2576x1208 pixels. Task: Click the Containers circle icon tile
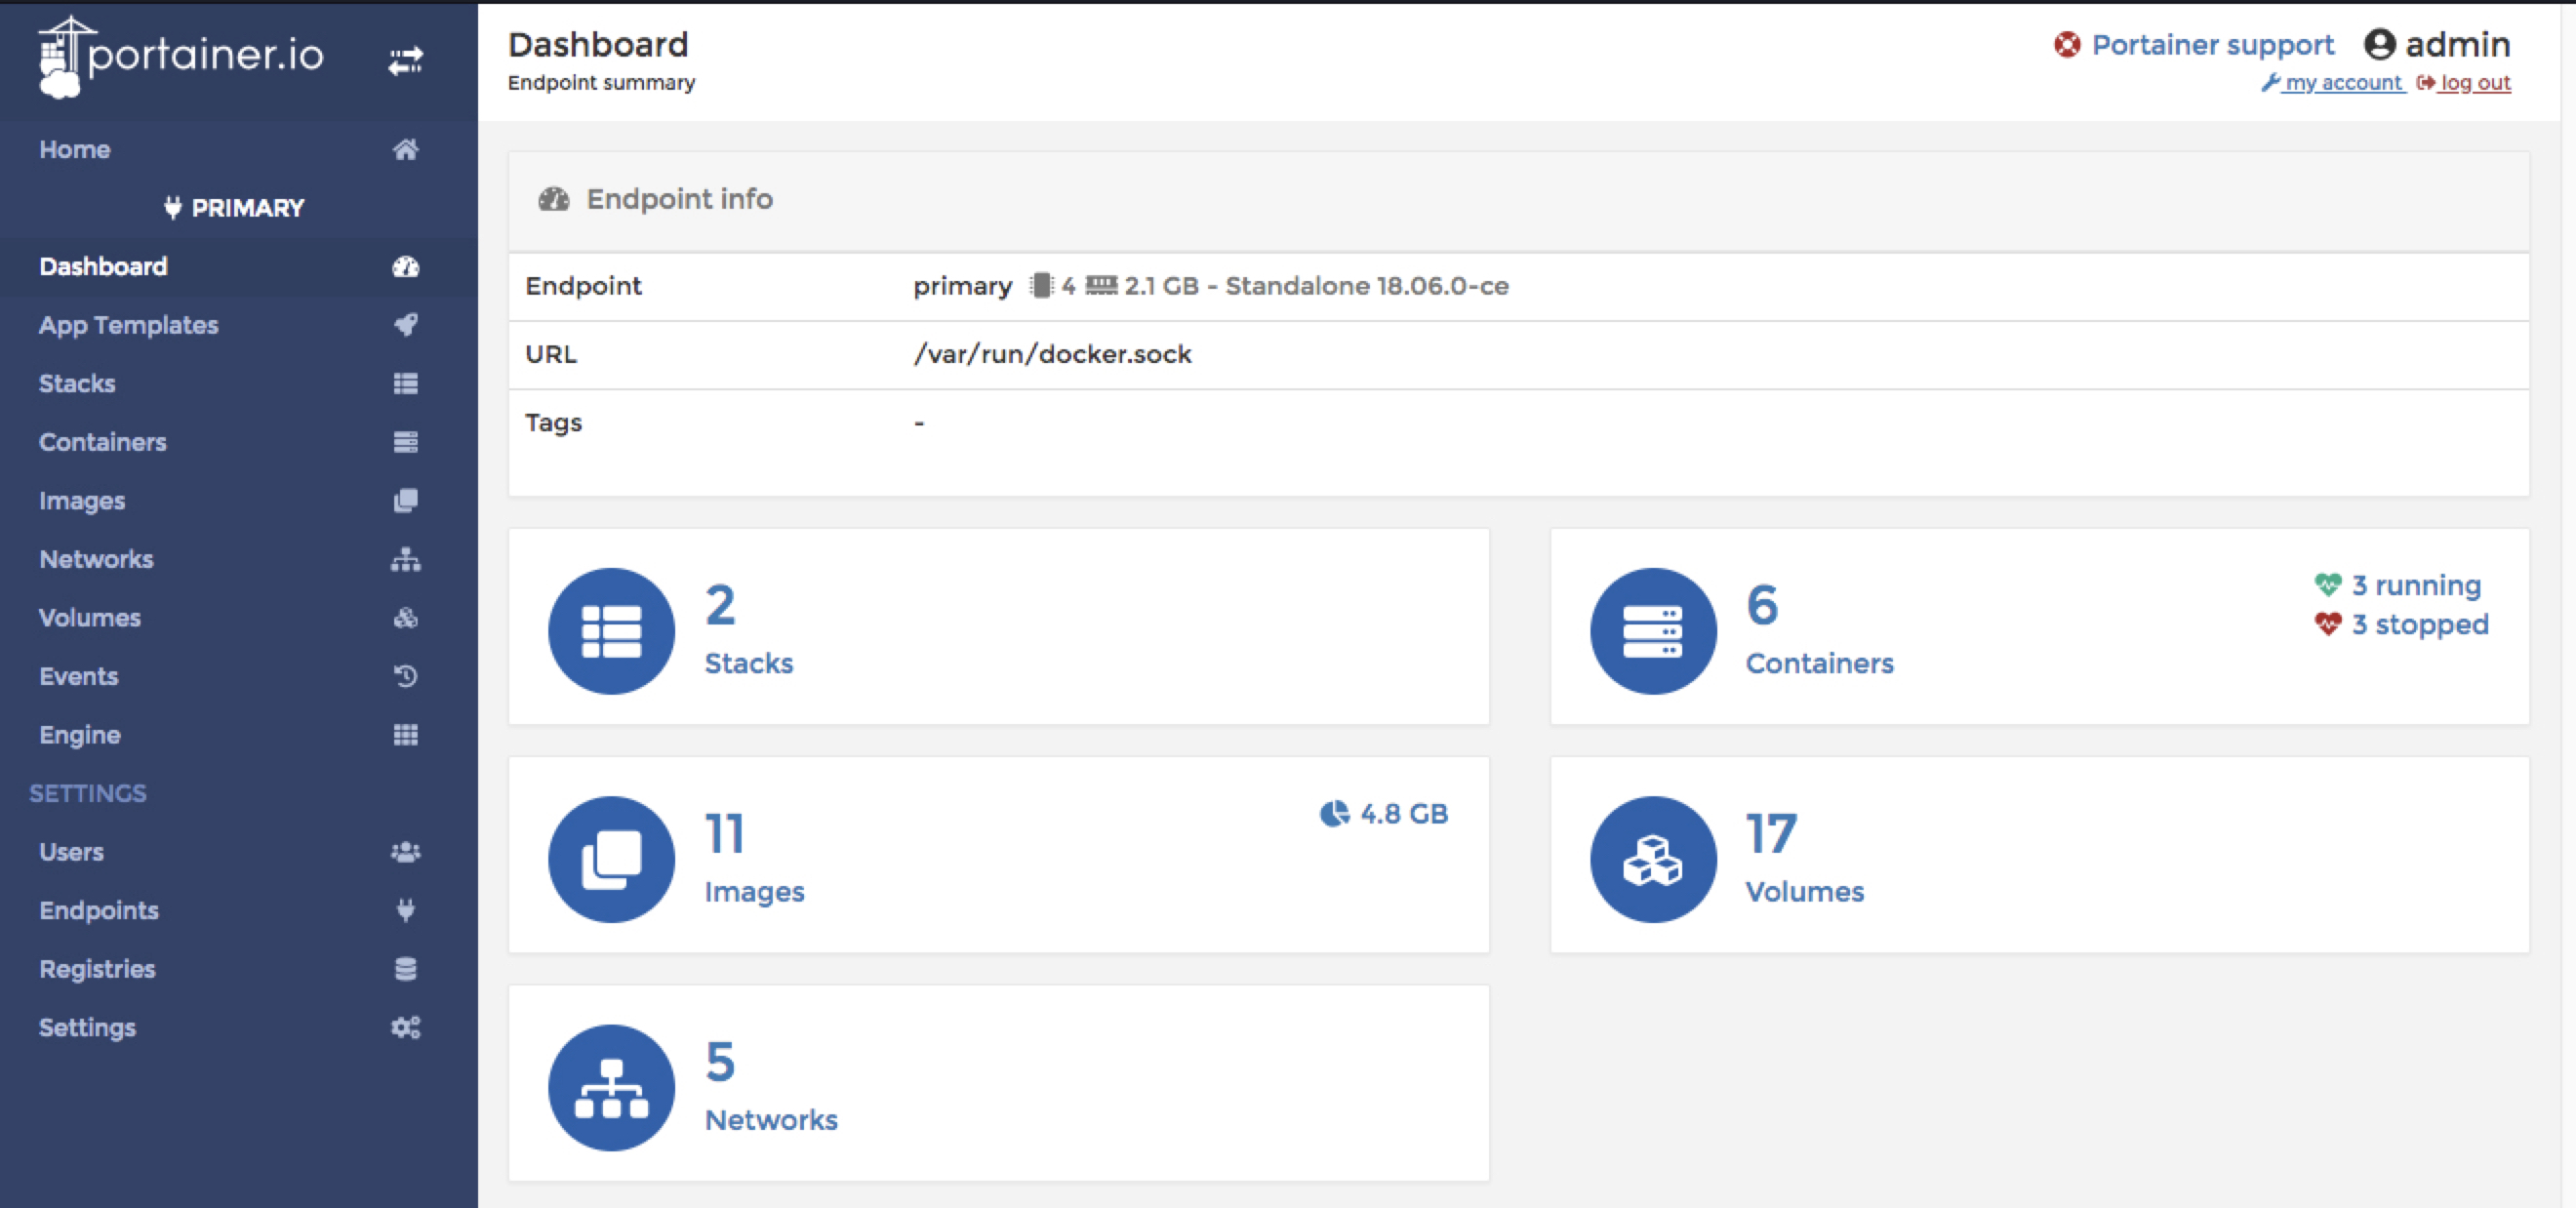[1652, 631]
